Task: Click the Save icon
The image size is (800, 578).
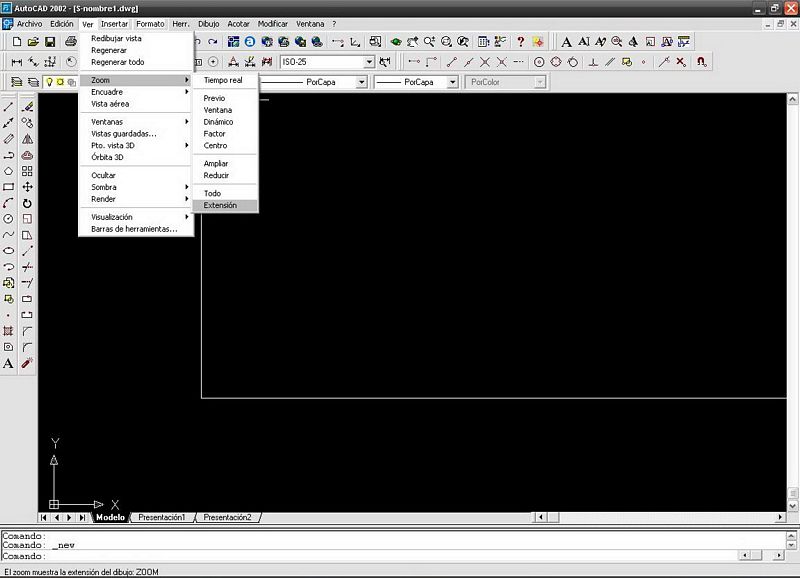Action: click(x=50, y=42)
